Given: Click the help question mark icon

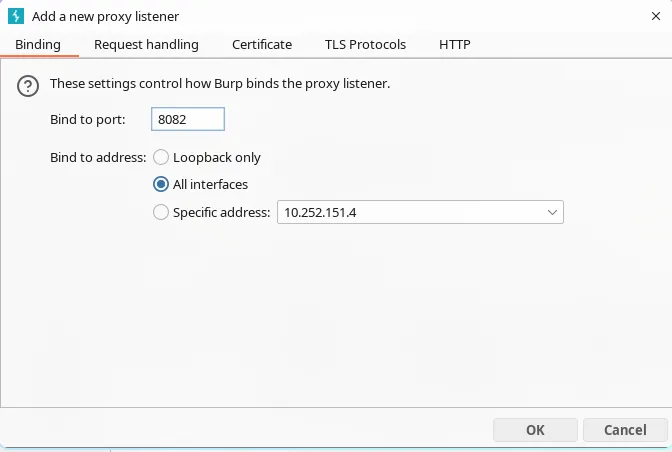Looking at the screenshot, I should (28, 87).
